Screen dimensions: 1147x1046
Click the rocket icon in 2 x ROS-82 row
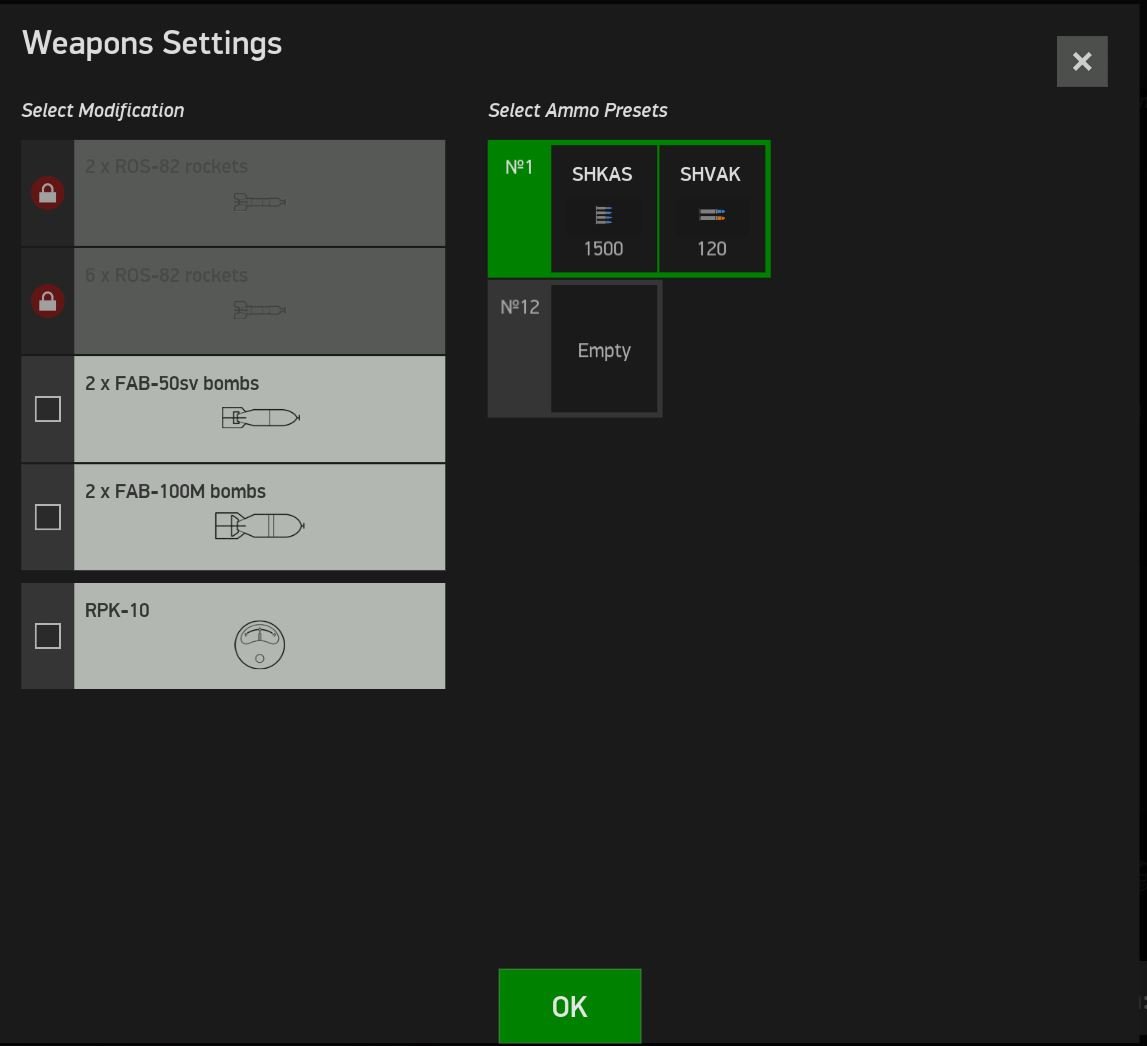click(x=260, y=201)
